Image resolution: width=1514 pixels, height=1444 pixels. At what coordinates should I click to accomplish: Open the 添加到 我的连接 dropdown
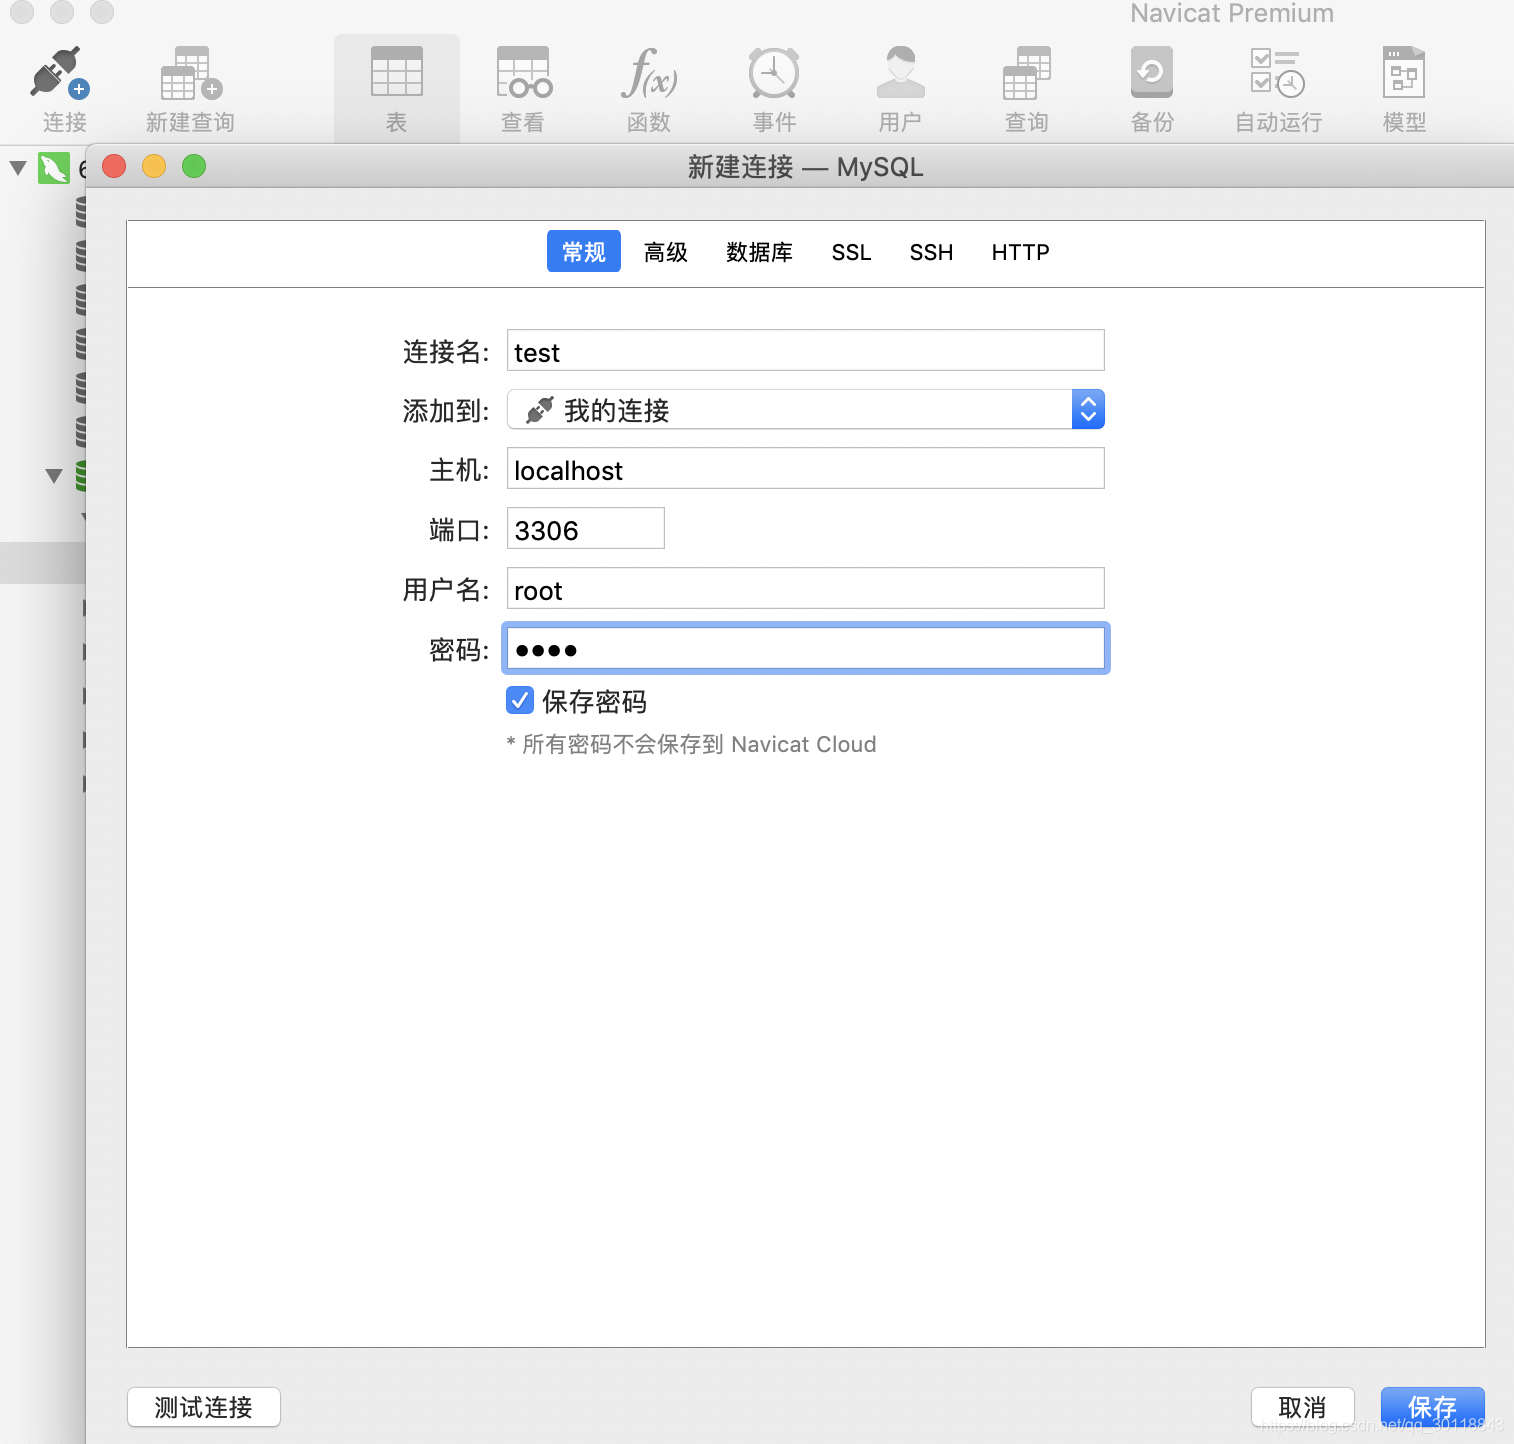(x=806, y=409)
